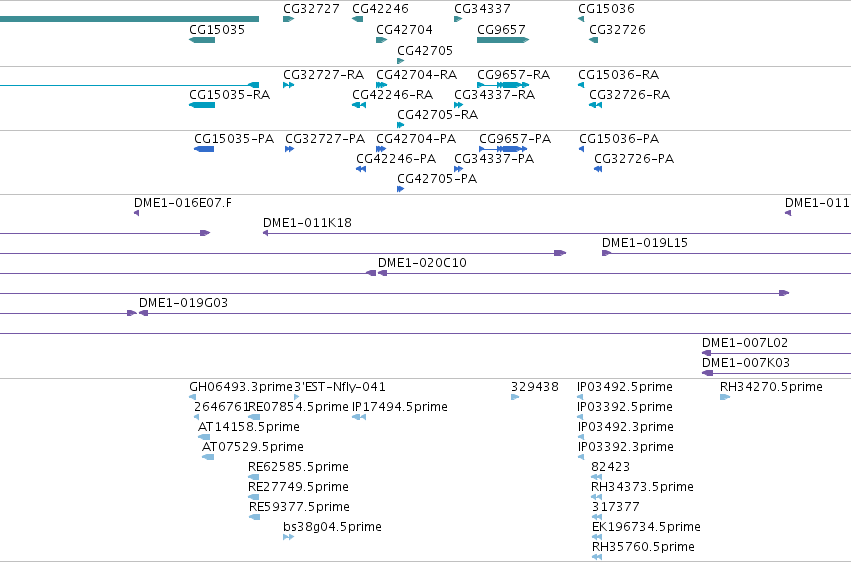Select the DME1-019G03 BAC feature
The height and width of the screenshot is (562, 851).
click(x=495, y=313)
